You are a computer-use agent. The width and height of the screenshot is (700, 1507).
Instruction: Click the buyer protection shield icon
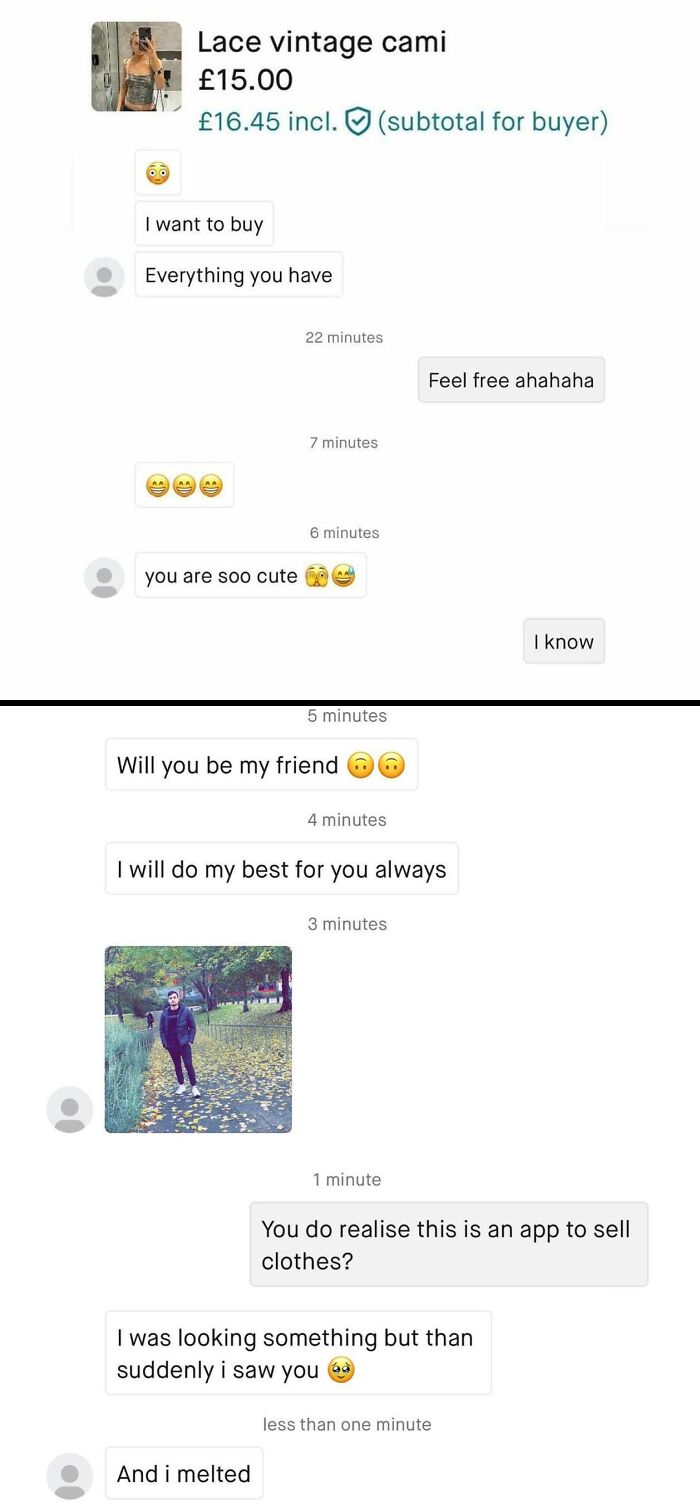[x=357, y=122]
